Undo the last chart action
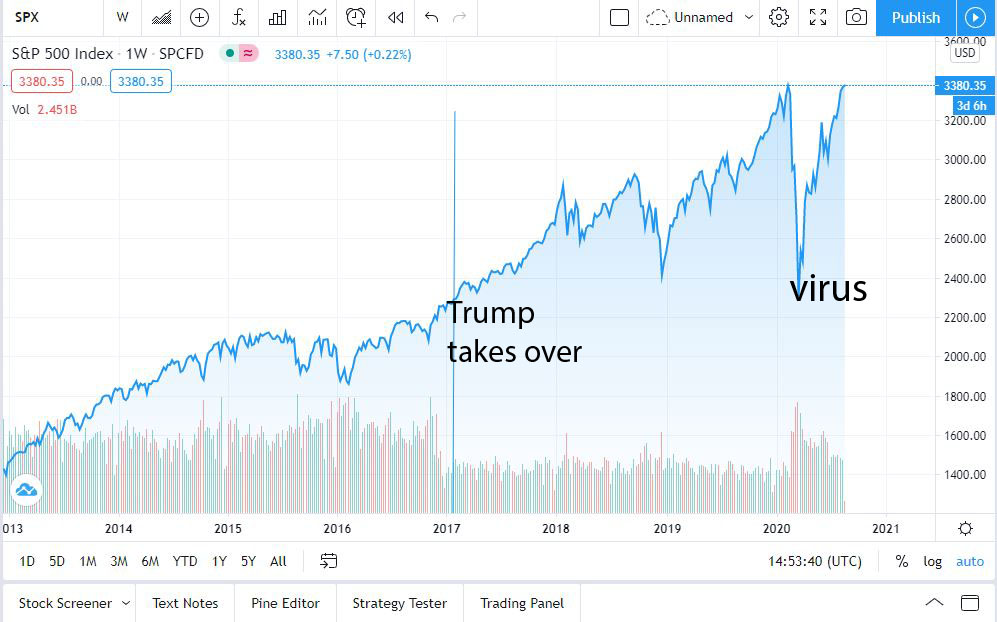Image resolution: width=997 pixels, height=622 pixels. [x=432, y=17]
